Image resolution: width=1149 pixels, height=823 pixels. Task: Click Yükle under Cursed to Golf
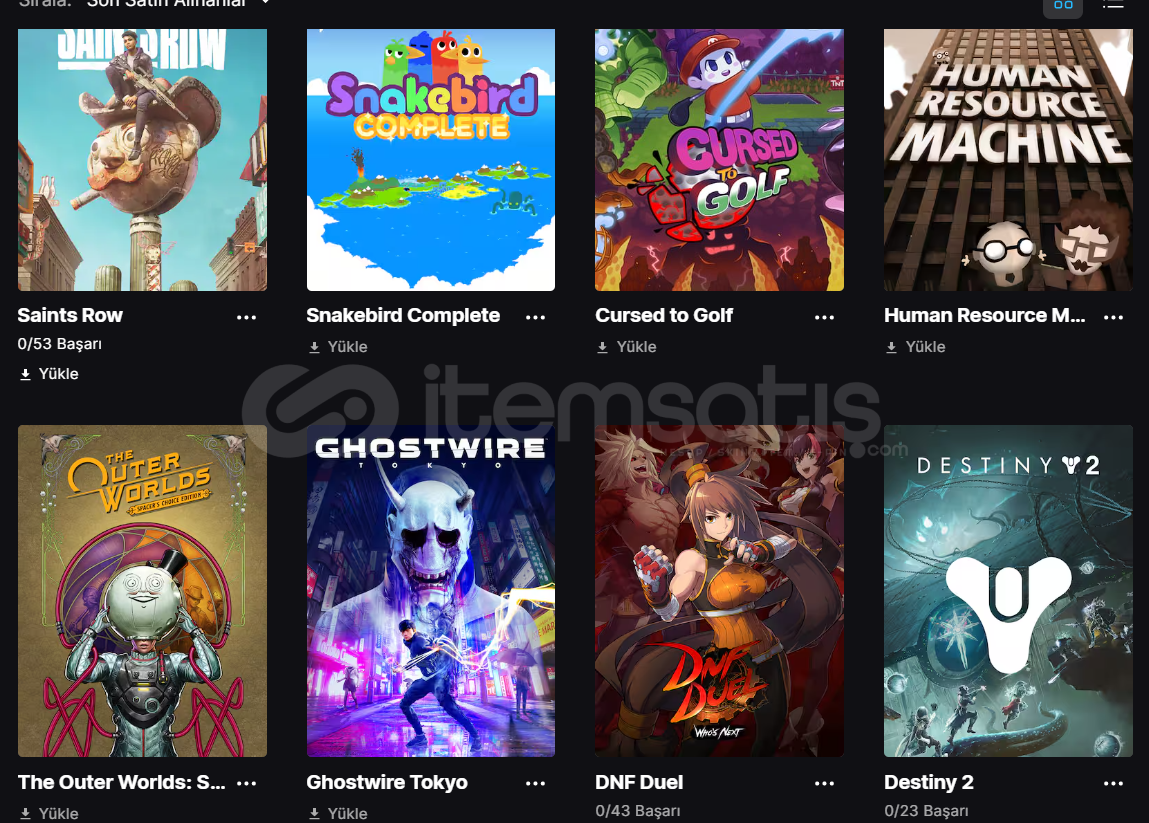[627, 347]
